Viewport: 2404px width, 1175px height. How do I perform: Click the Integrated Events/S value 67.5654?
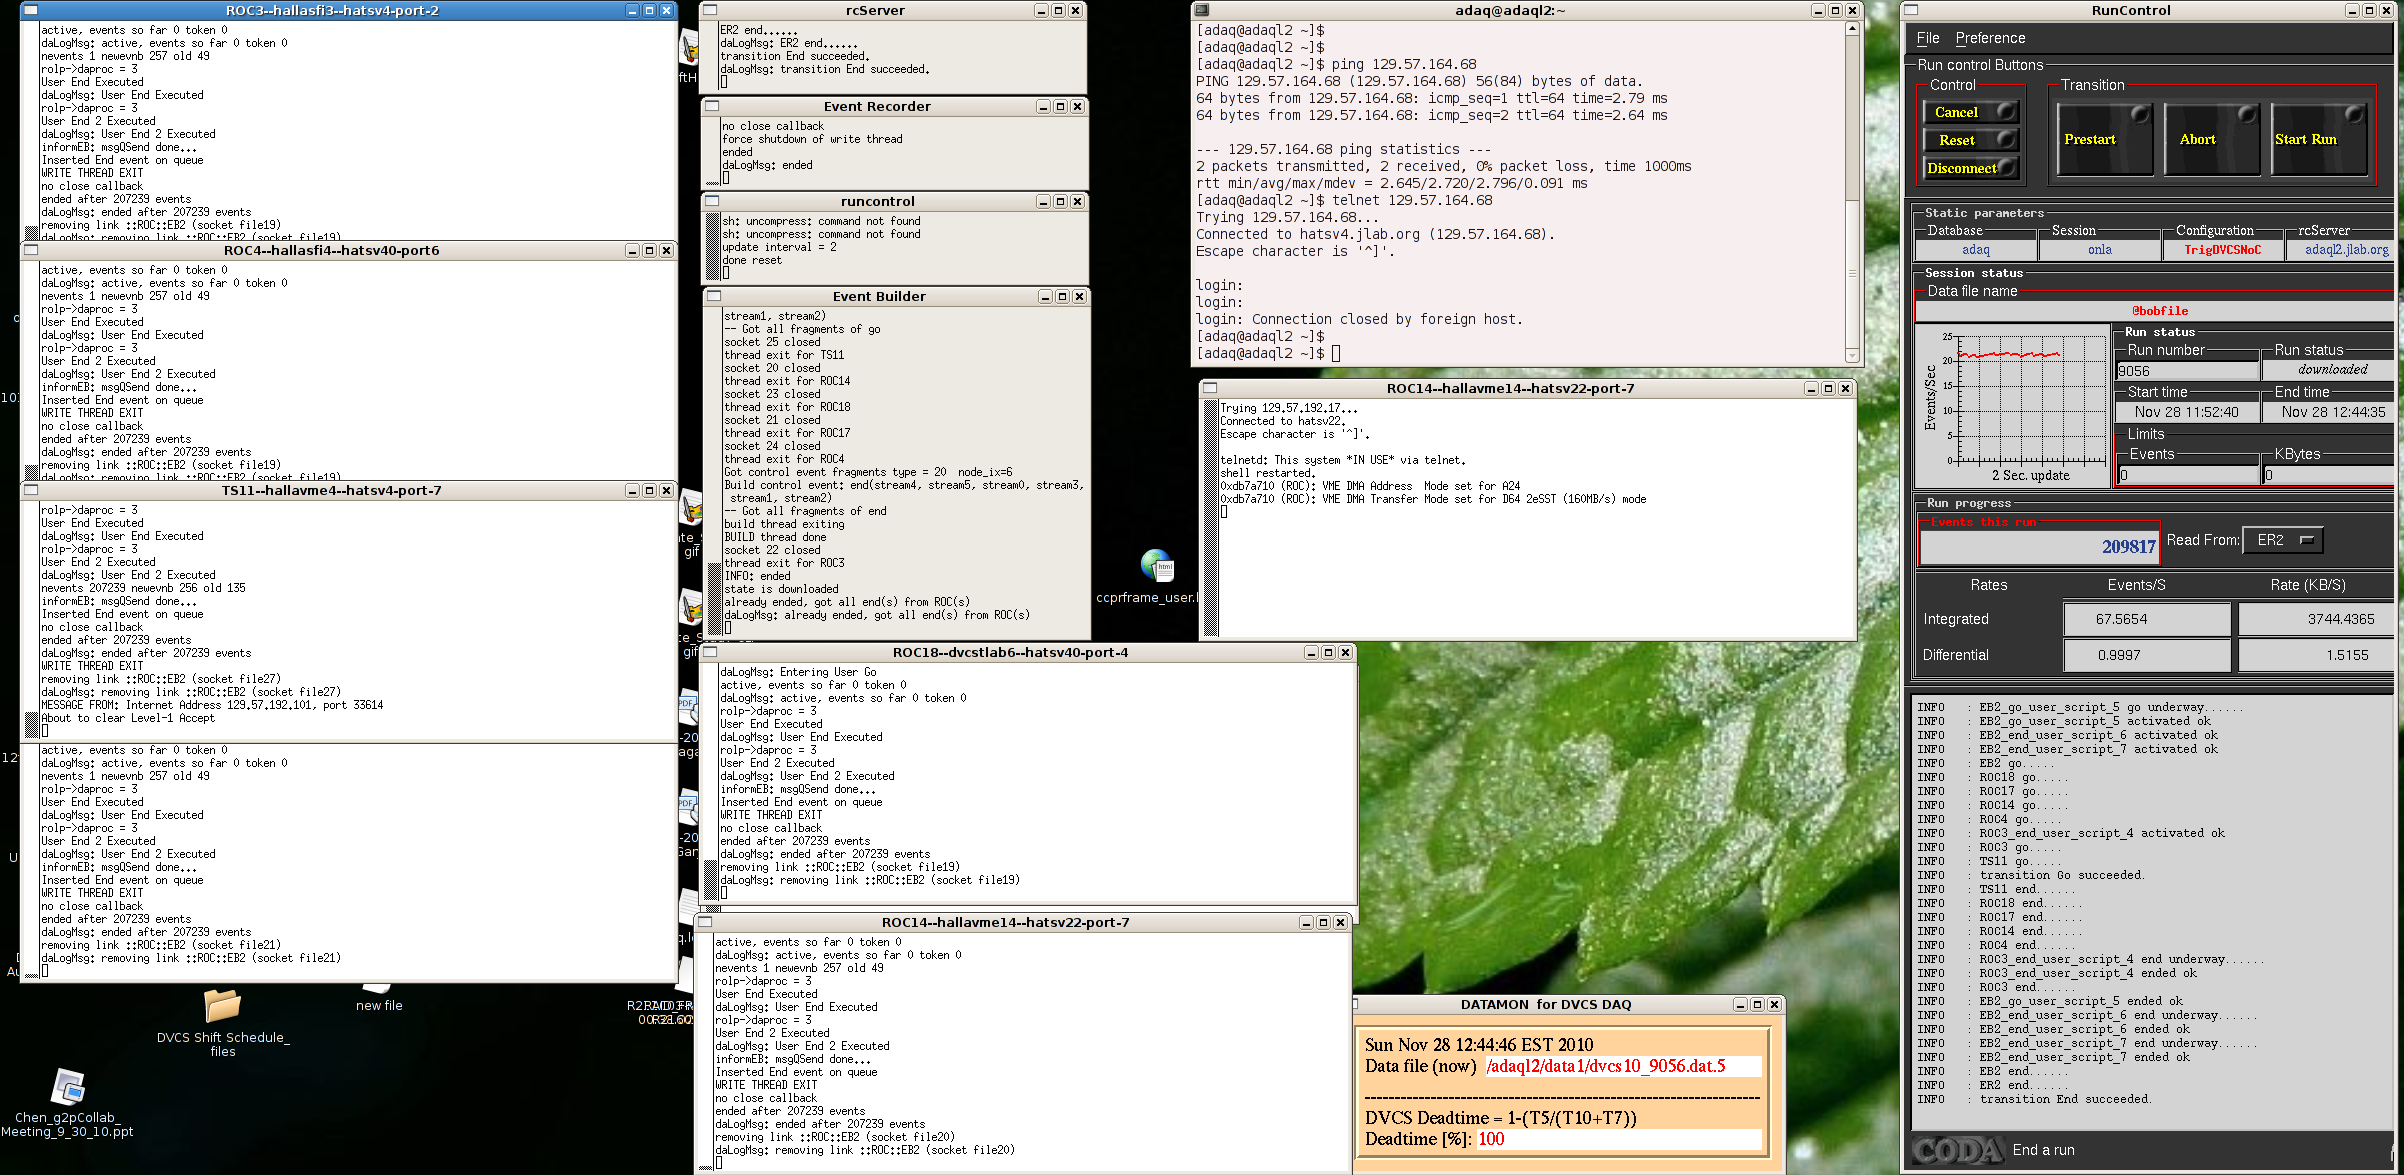pos(2147,619)
